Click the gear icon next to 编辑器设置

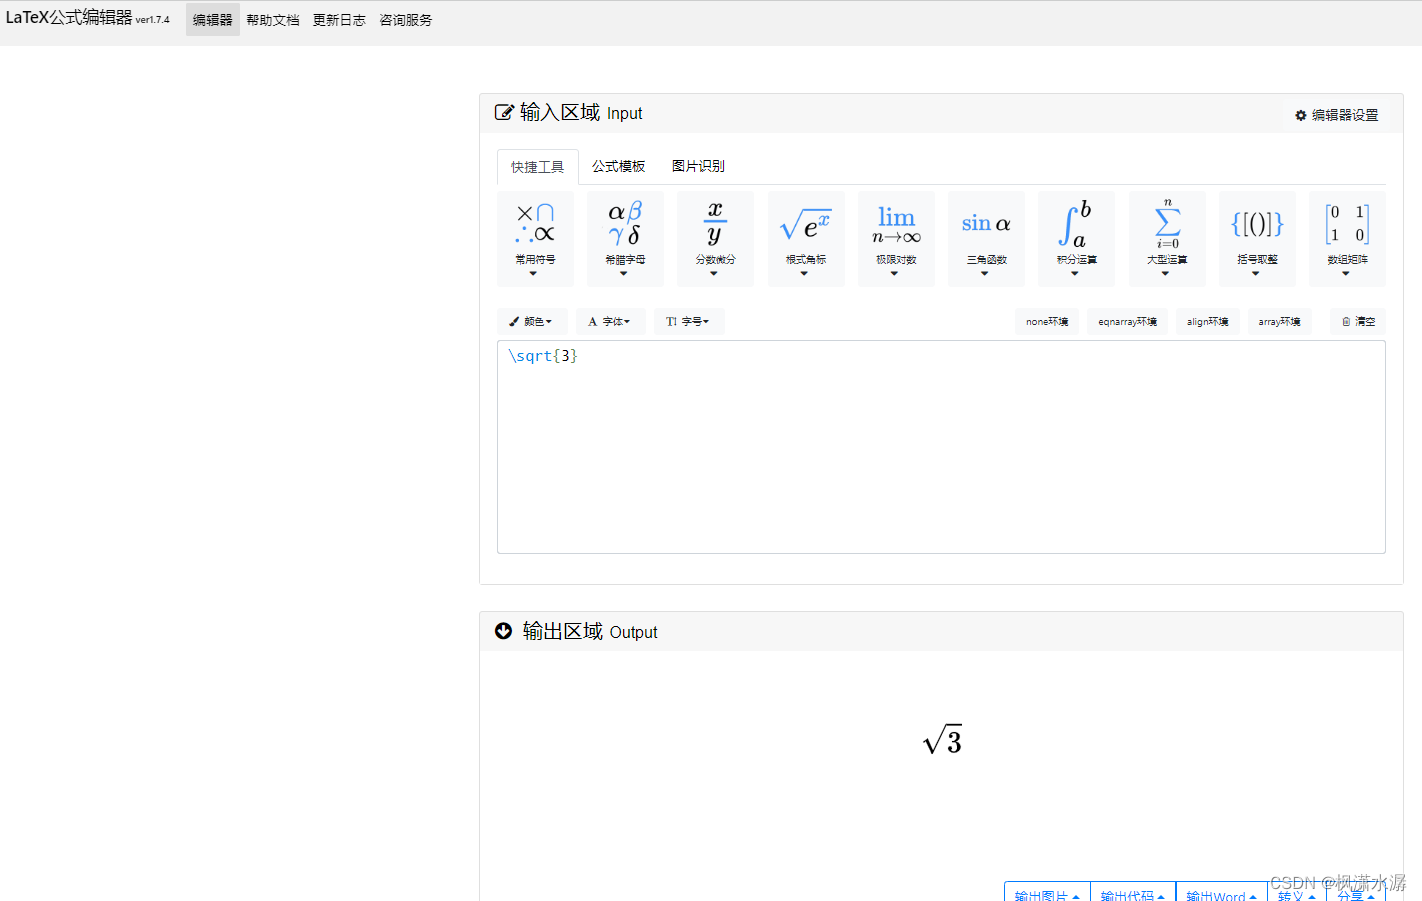point(1301,116)
